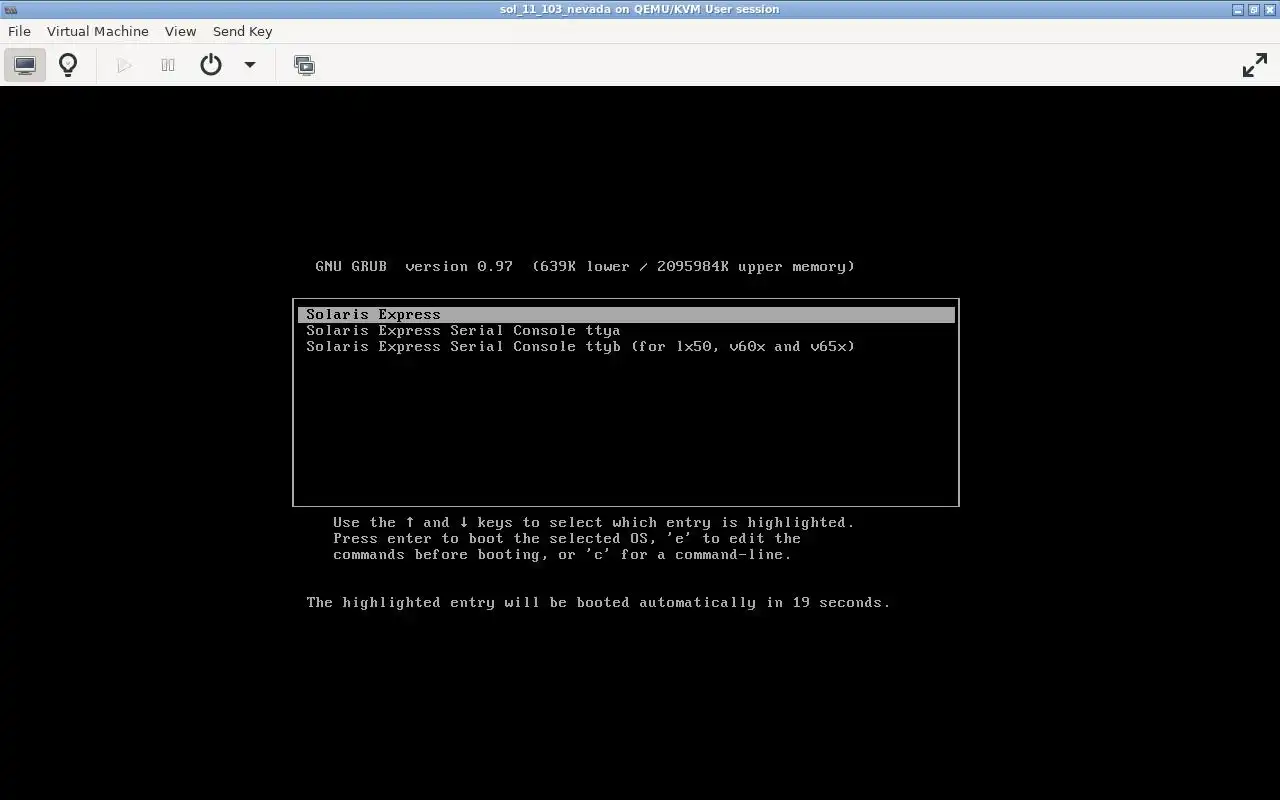1280x800 pixels.
Task: Click the Run virtual machine play button
Action: (x=124, y=65)
